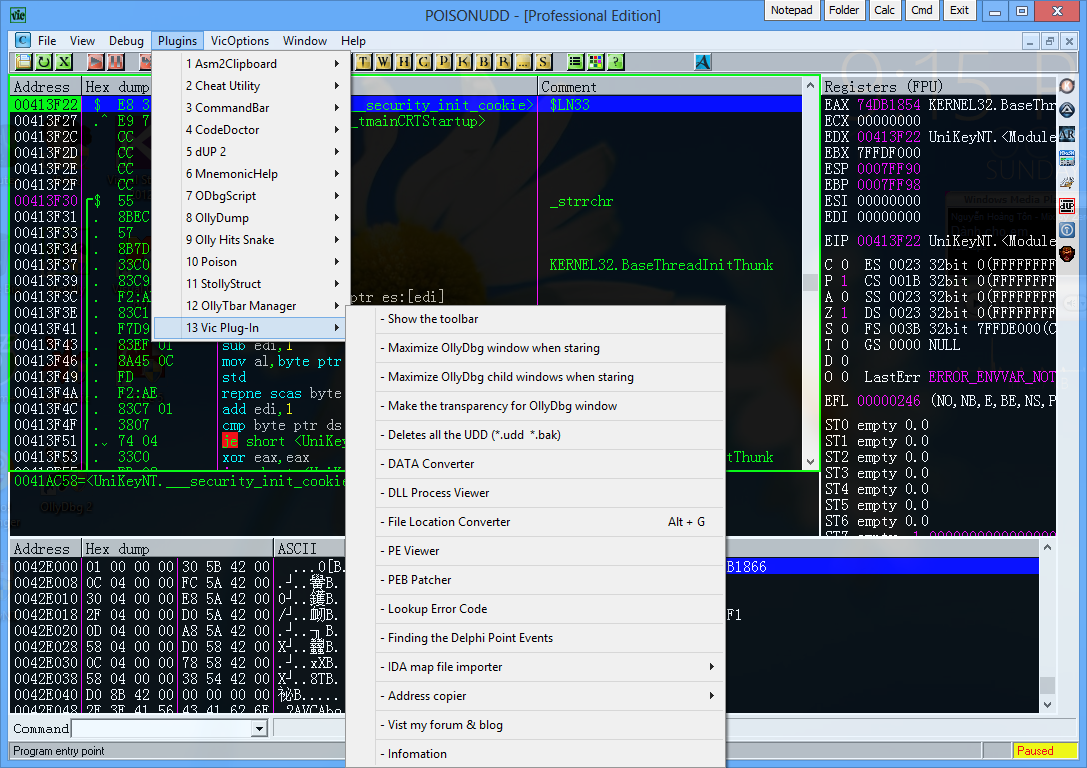This screenshot has width=1087, height=768.
Task: Click the red dUP icon in right sidebar
Action: click(x=1067, y=206)
